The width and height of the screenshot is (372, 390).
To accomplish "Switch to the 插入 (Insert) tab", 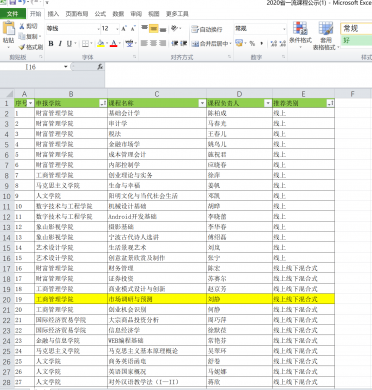I will tap(53, 14).
